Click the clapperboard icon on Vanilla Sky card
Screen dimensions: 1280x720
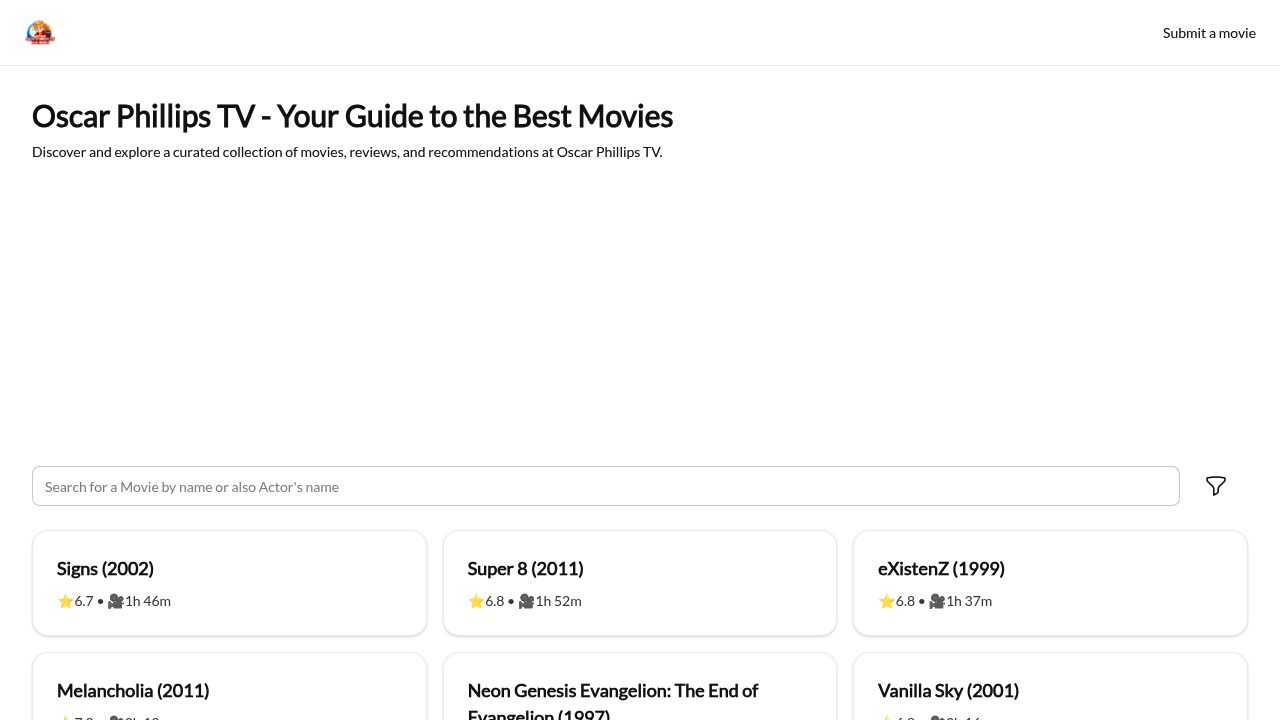(935, 718)
